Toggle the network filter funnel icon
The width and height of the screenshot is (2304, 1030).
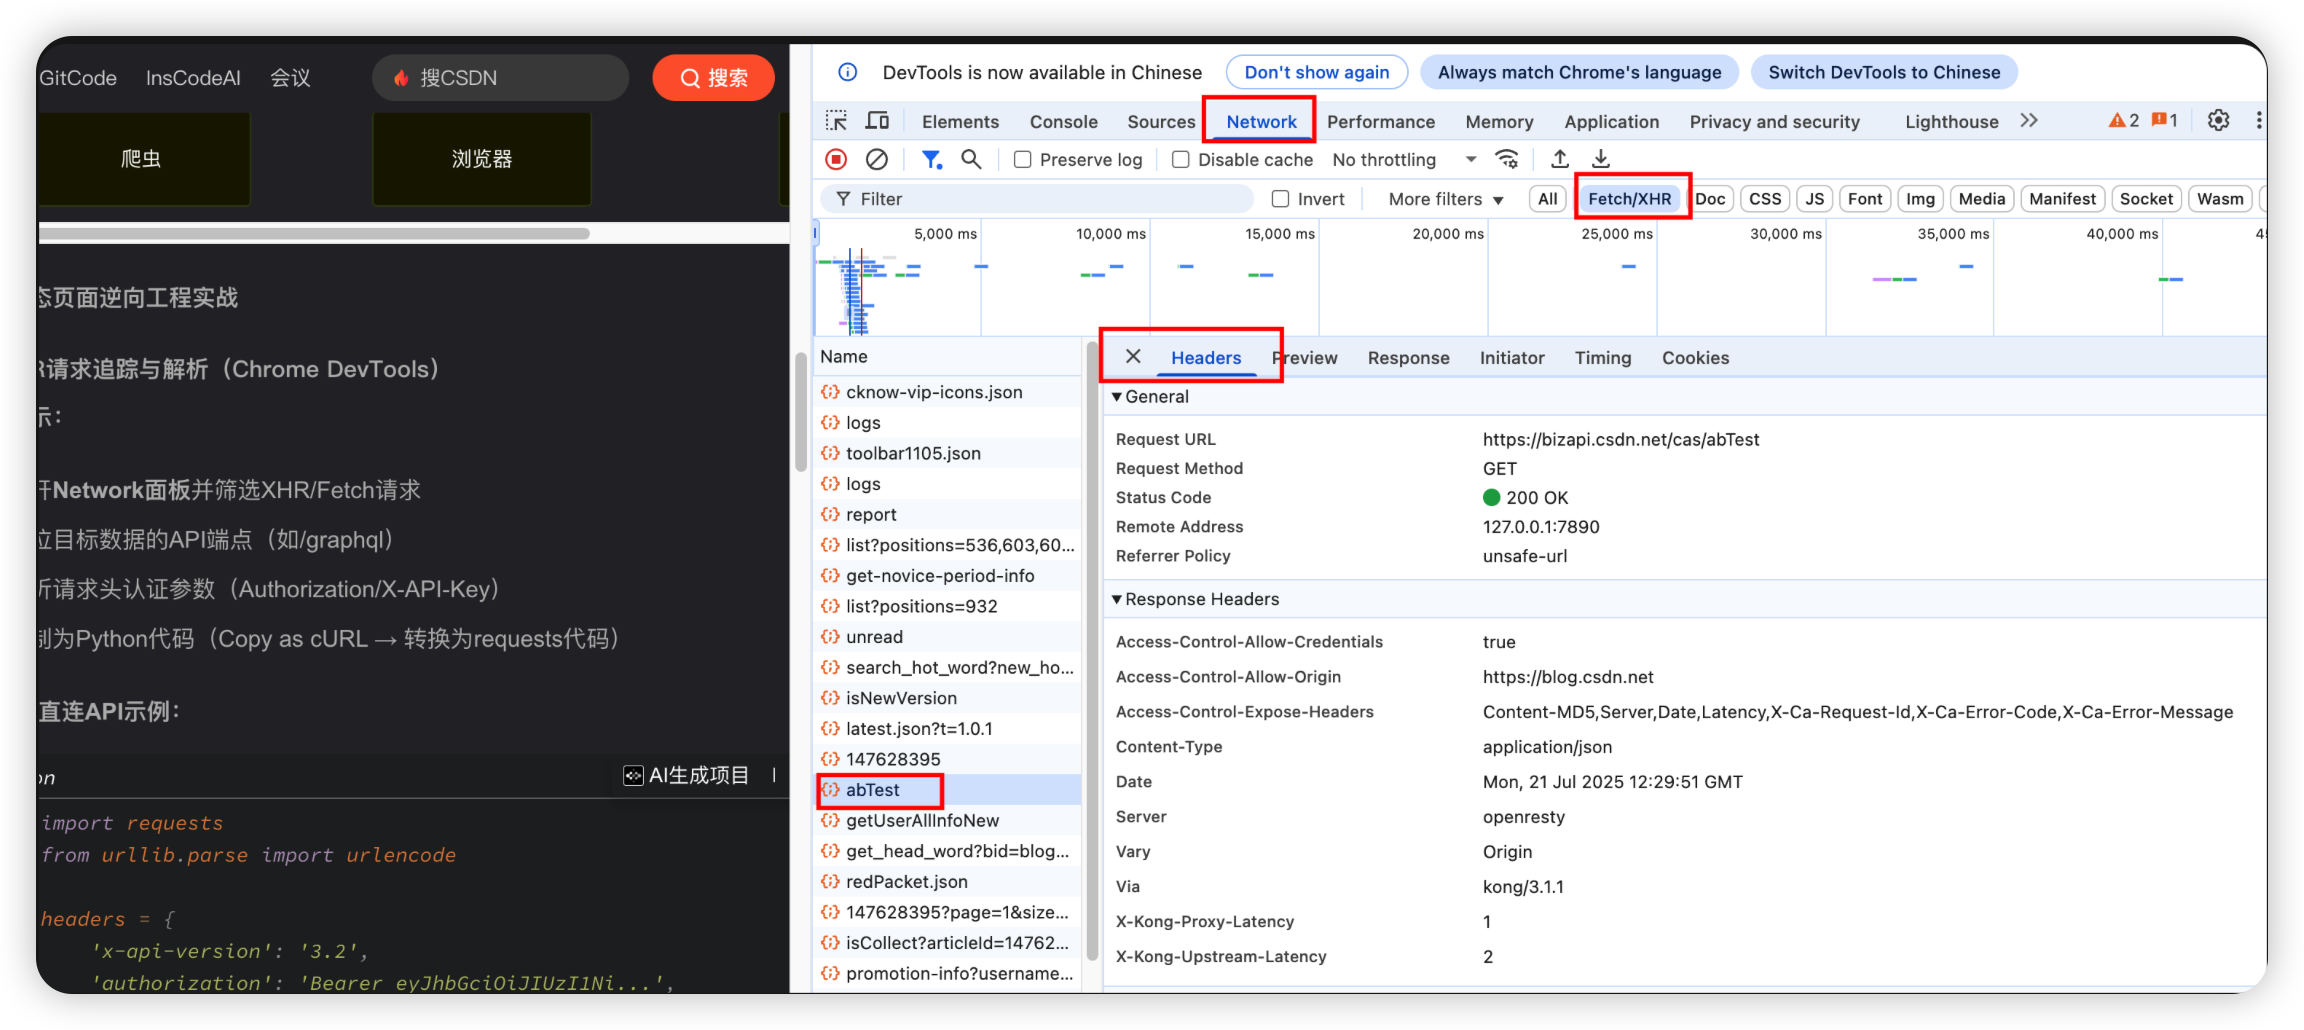click(x=931, y=159)
